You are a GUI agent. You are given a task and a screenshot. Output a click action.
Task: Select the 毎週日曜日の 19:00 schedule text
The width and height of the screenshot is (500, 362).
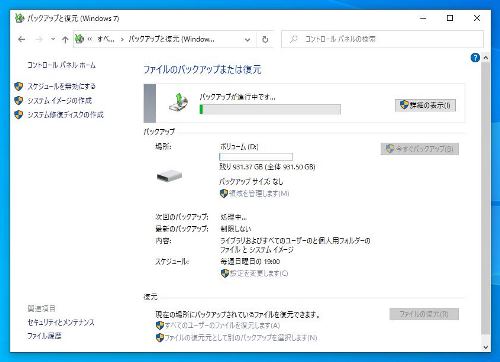coord(250,262)
